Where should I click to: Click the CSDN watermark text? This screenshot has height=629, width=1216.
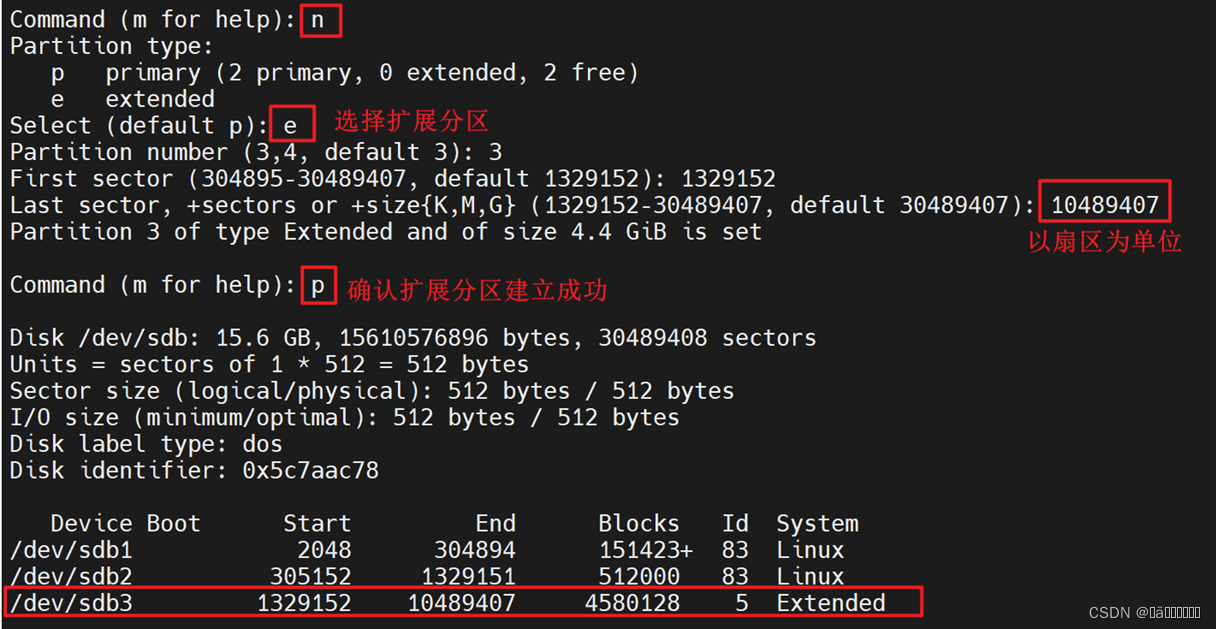pos(1144,613)
